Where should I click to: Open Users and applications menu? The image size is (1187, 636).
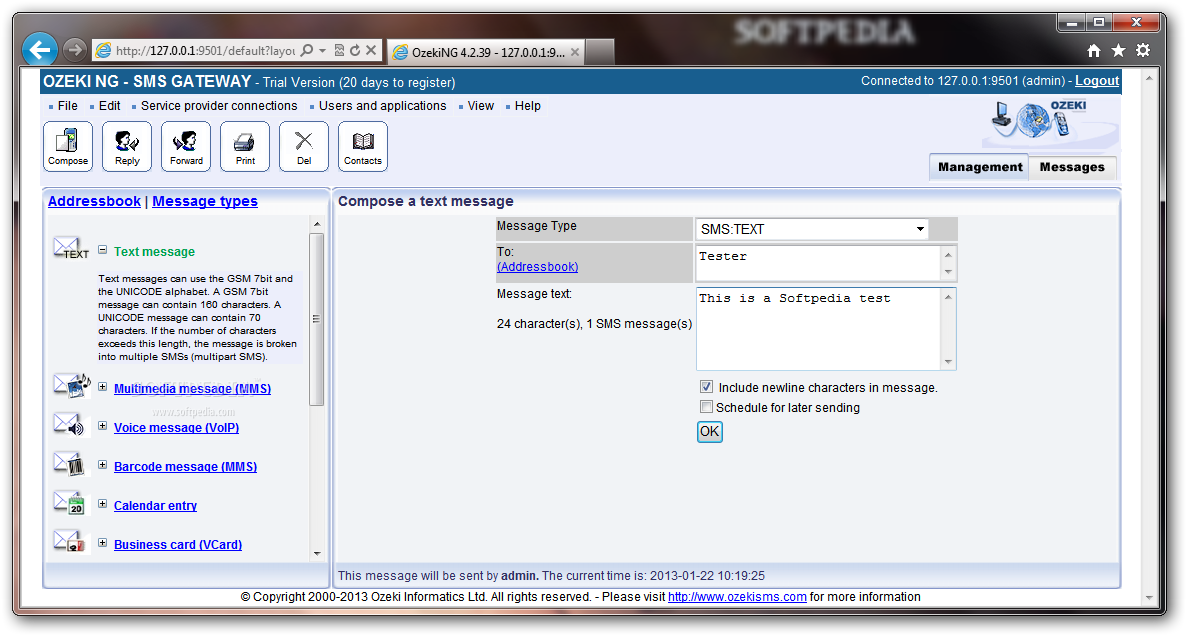click(x=382, y=106)
